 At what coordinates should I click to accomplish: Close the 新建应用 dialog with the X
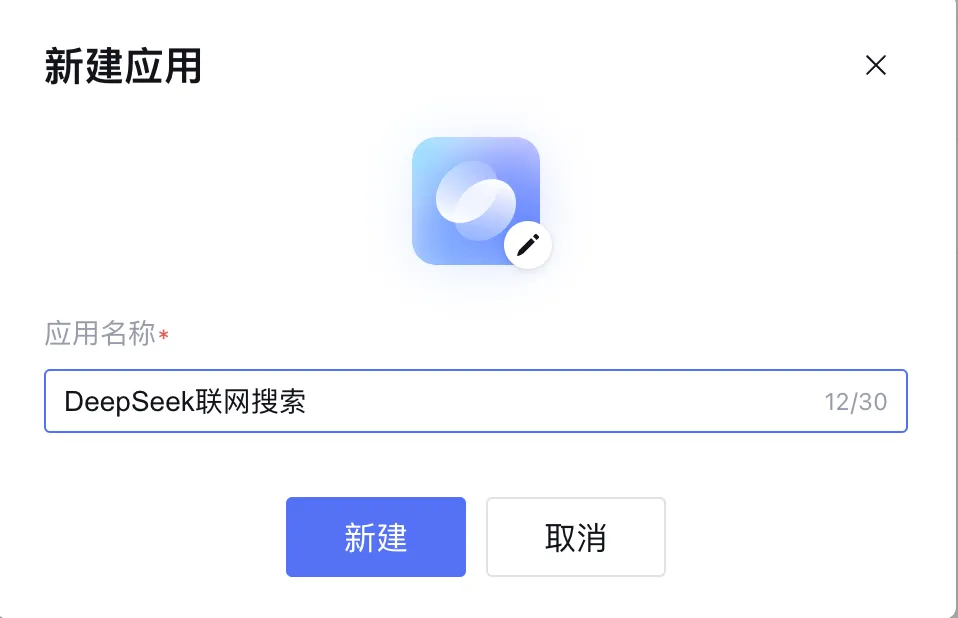click(876, 65)
